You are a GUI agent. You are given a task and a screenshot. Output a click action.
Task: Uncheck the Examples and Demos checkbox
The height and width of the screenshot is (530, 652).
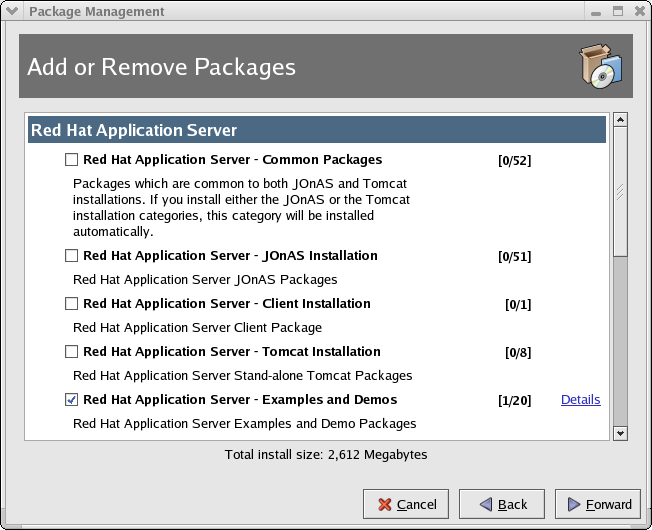71,399
